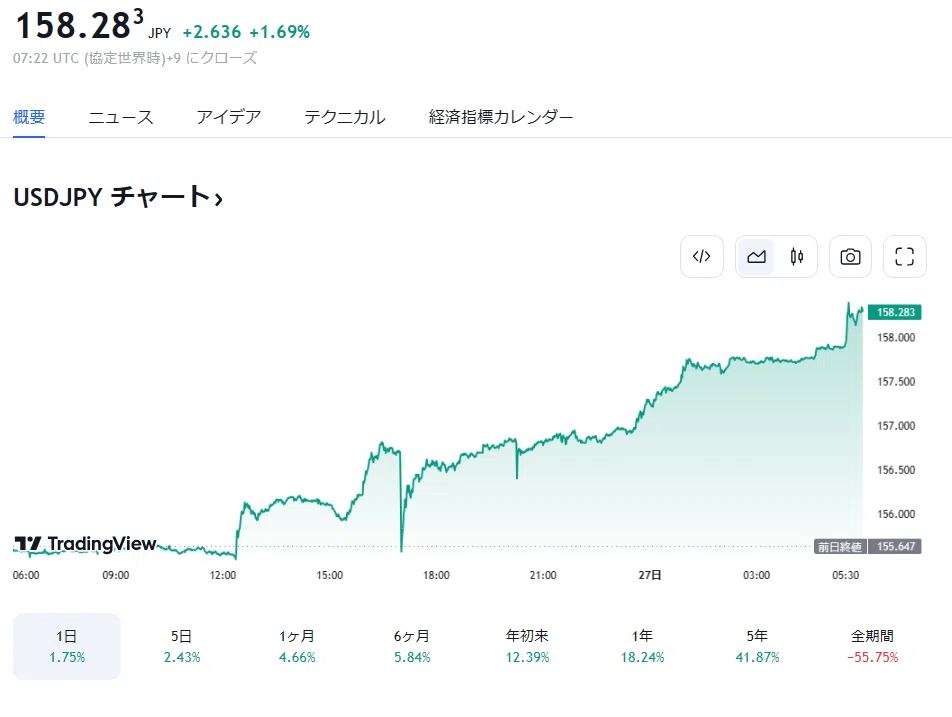Open chart in fullscreen mode
This screenshot has height=717, width=952.
click(905, 256)
